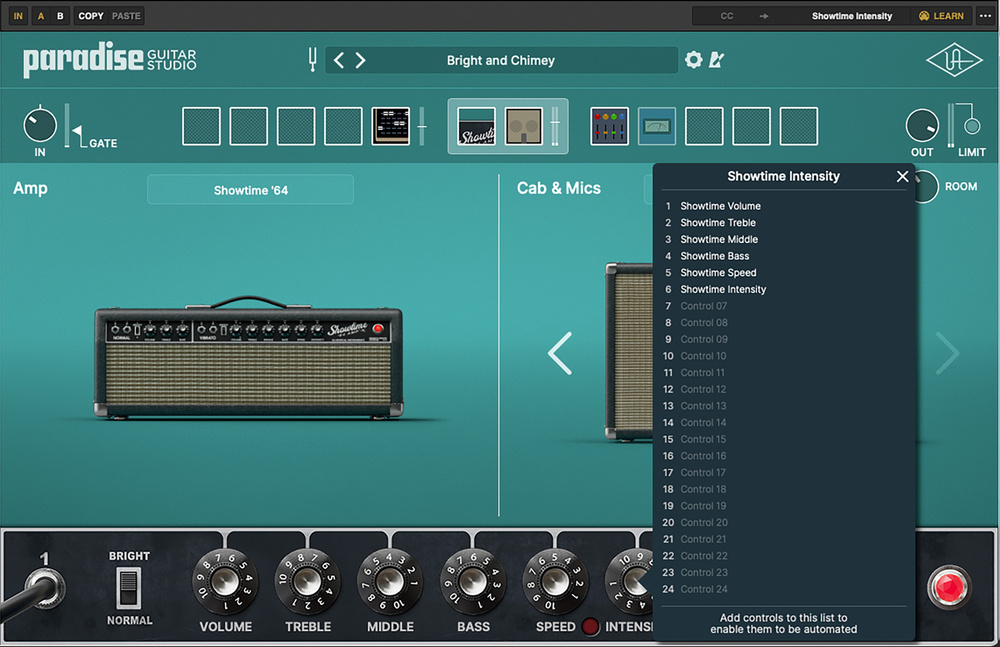The width and height of the screenshot is (1000, 647).
Task: Toggle the Bright/Normal switch
Action: coord(129,588)
